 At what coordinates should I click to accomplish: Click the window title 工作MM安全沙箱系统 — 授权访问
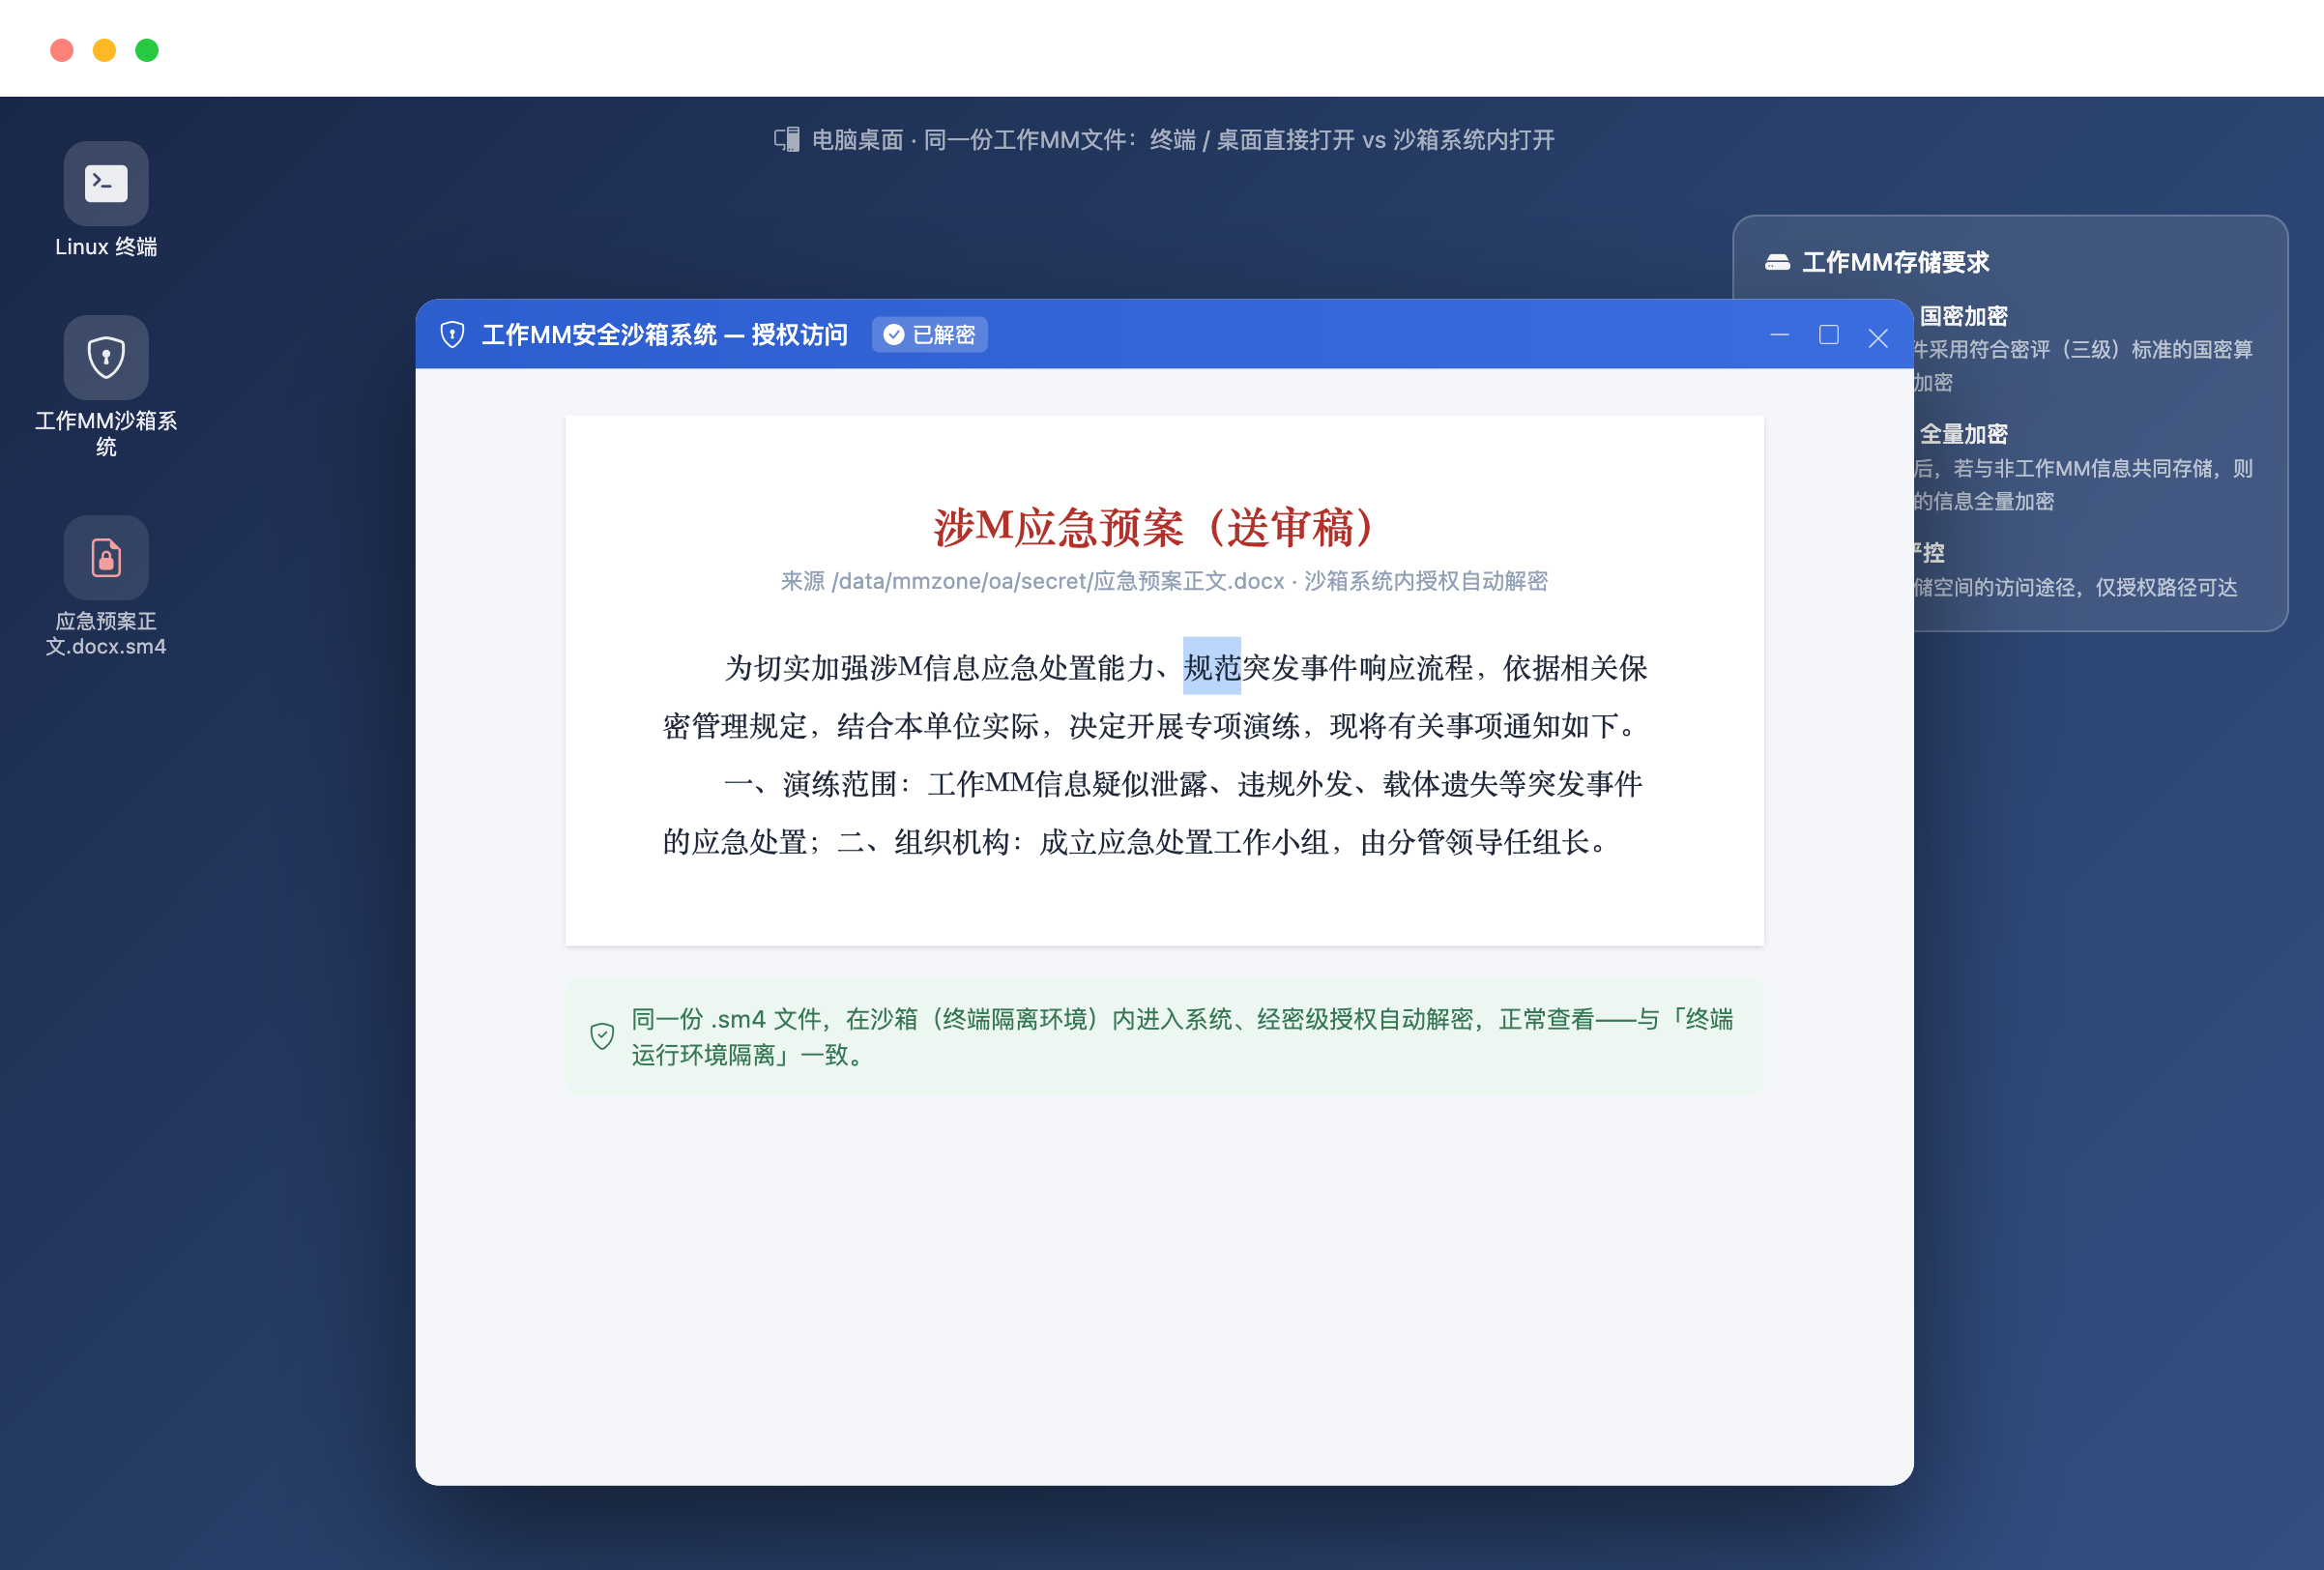(664, 335)
